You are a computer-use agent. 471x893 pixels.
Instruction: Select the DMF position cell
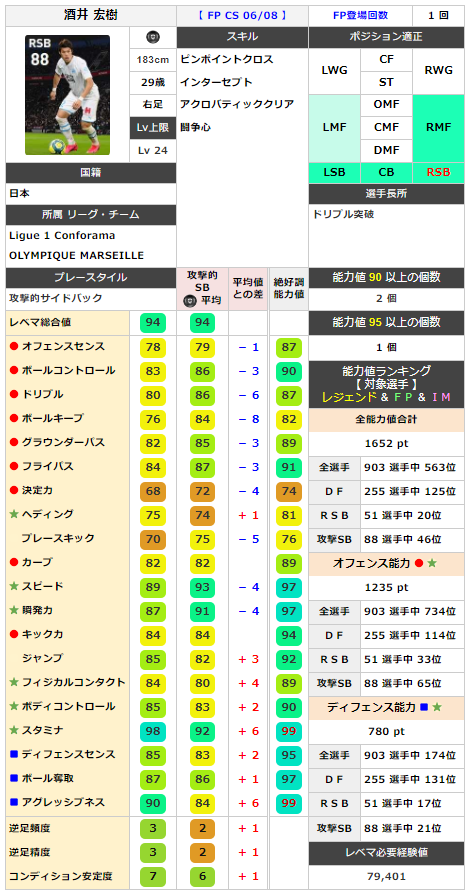click(x=387, y=150)
